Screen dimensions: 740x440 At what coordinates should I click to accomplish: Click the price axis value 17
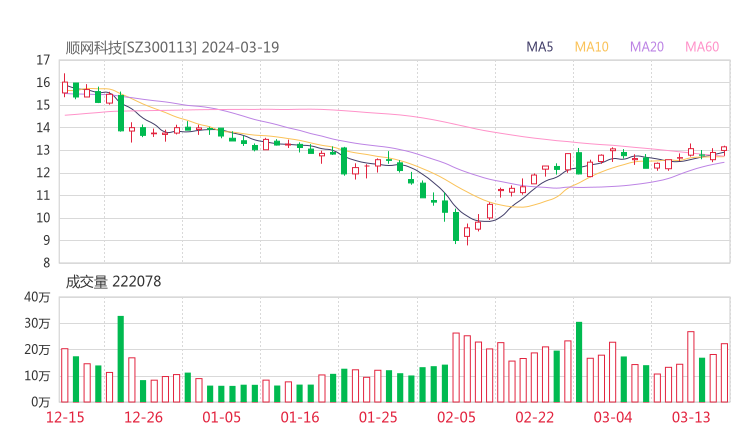pyautogui.click(x=43, y=60)
